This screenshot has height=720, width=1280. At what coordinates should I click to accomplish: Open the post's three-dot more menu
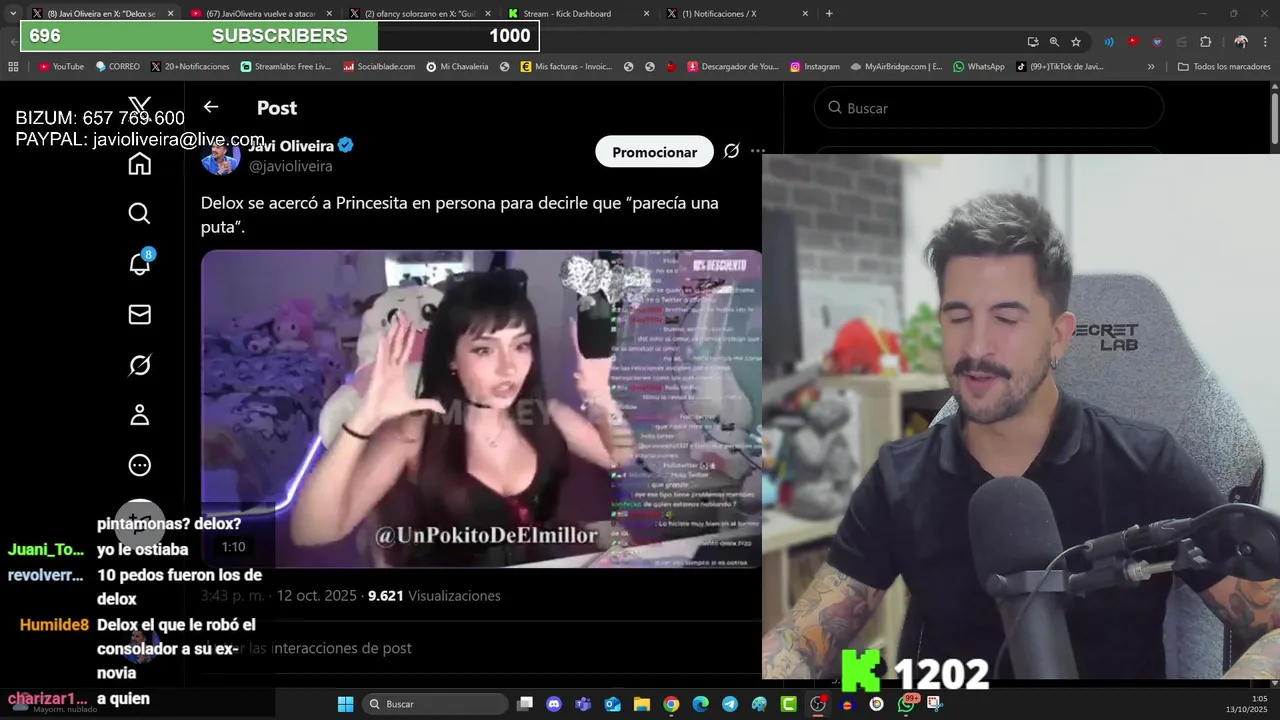758,151
